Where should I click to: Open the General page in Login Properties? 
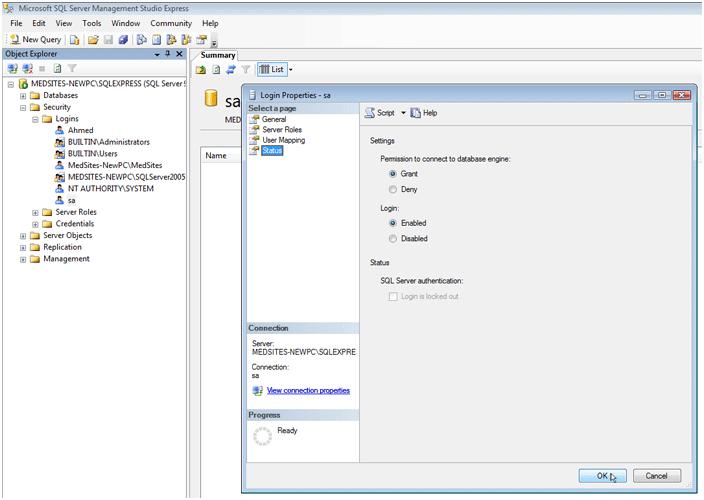click(274, 119)
